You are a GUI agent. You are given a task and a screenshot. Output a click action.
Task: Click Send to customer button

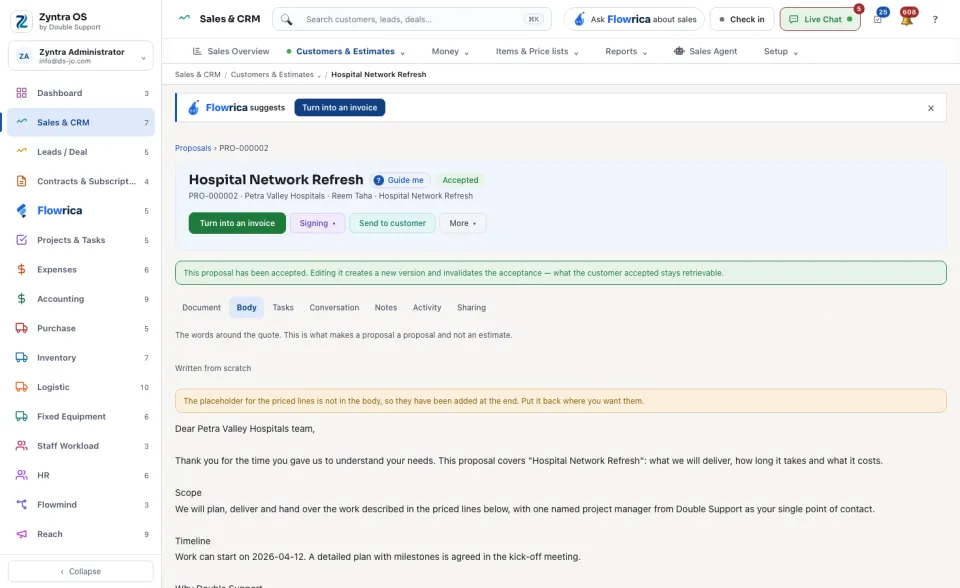[392, 224]
